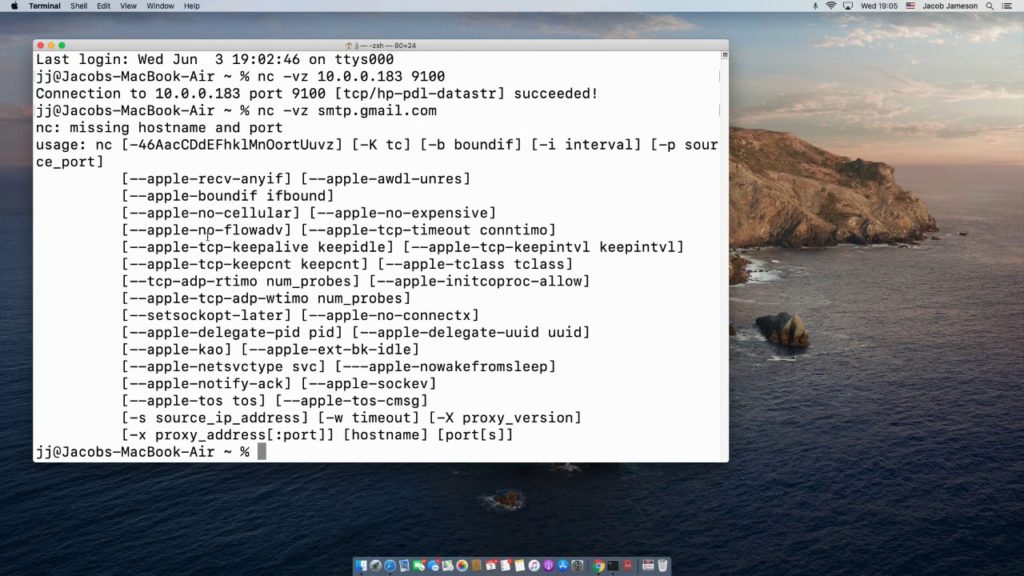
Task: Open the App Store from the Dock
Action: point(562,565)
